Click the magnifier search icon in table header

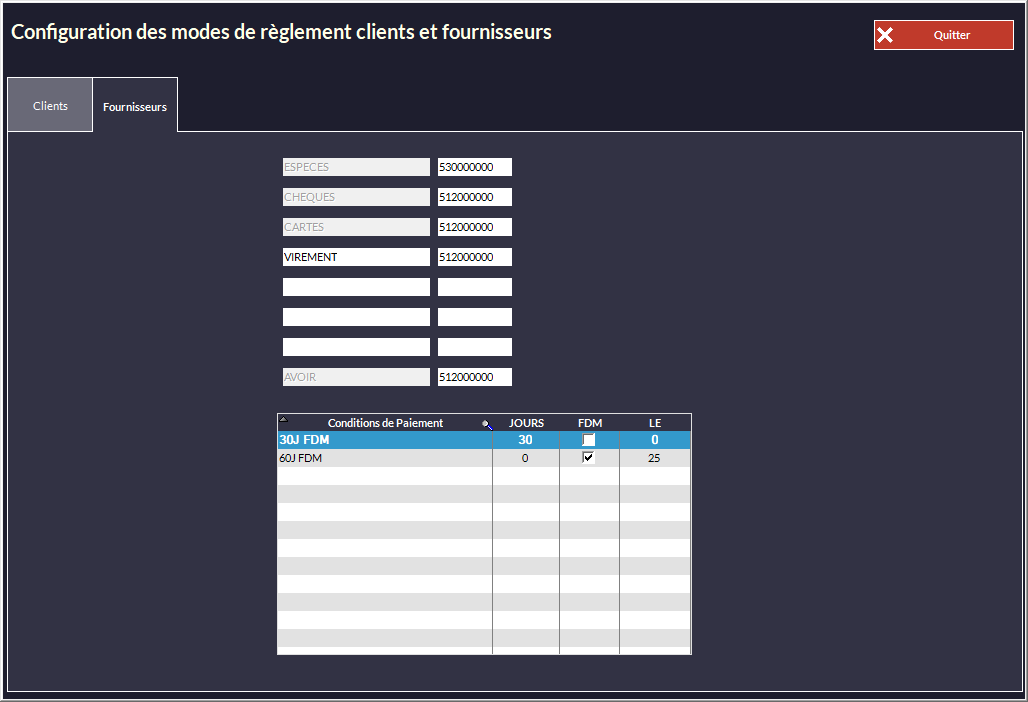click(x=487, y=424)
